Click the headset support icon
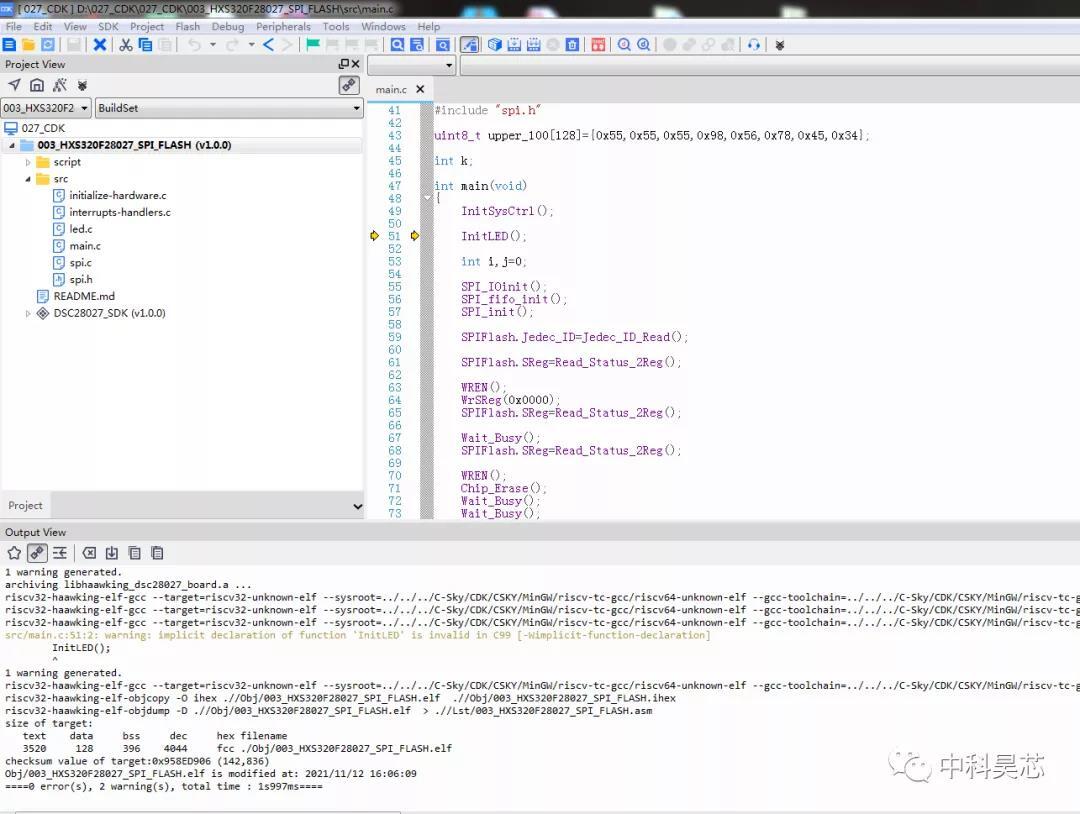 [754, 45]
